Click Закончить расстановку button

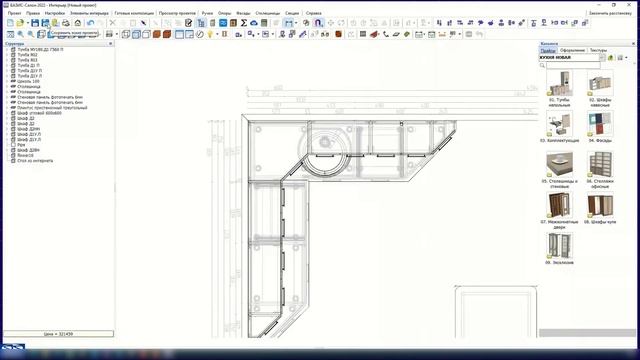[610, 13]
